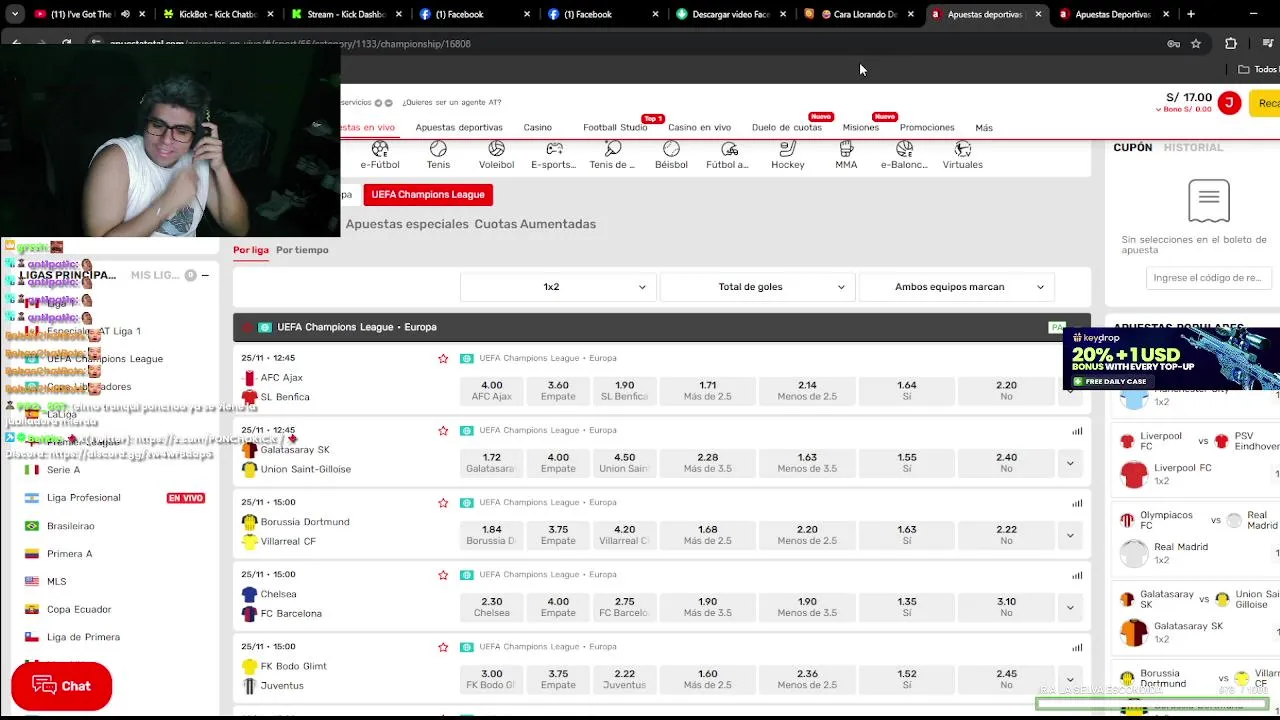Favorite the Galatasaray vs Union Saint-Gilloise match
This screenshot has height=720, width=1280.
(x=443, y=430)
